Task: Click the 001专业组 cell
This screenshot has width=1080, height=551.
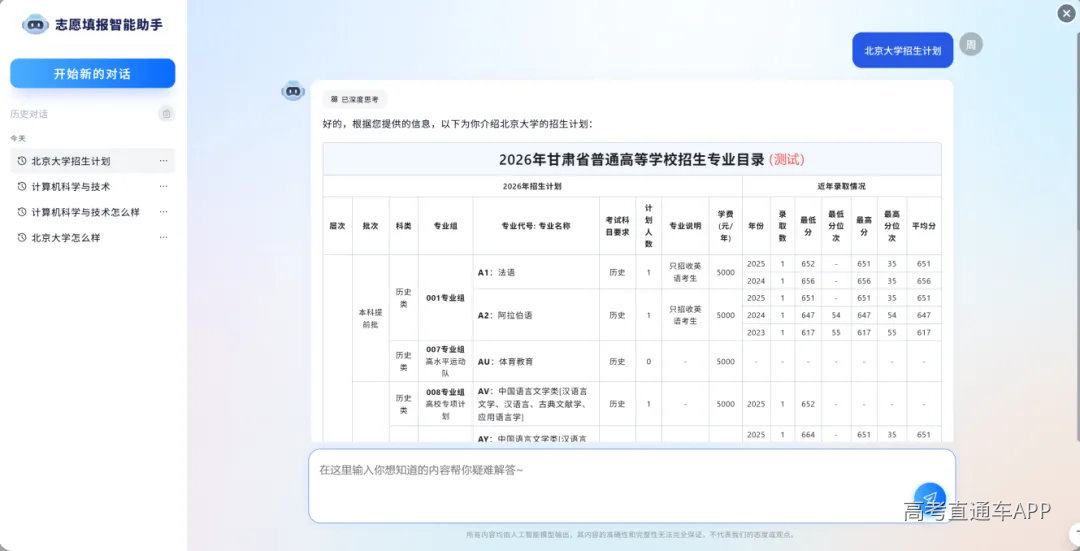Action: (x=445, y=298)
